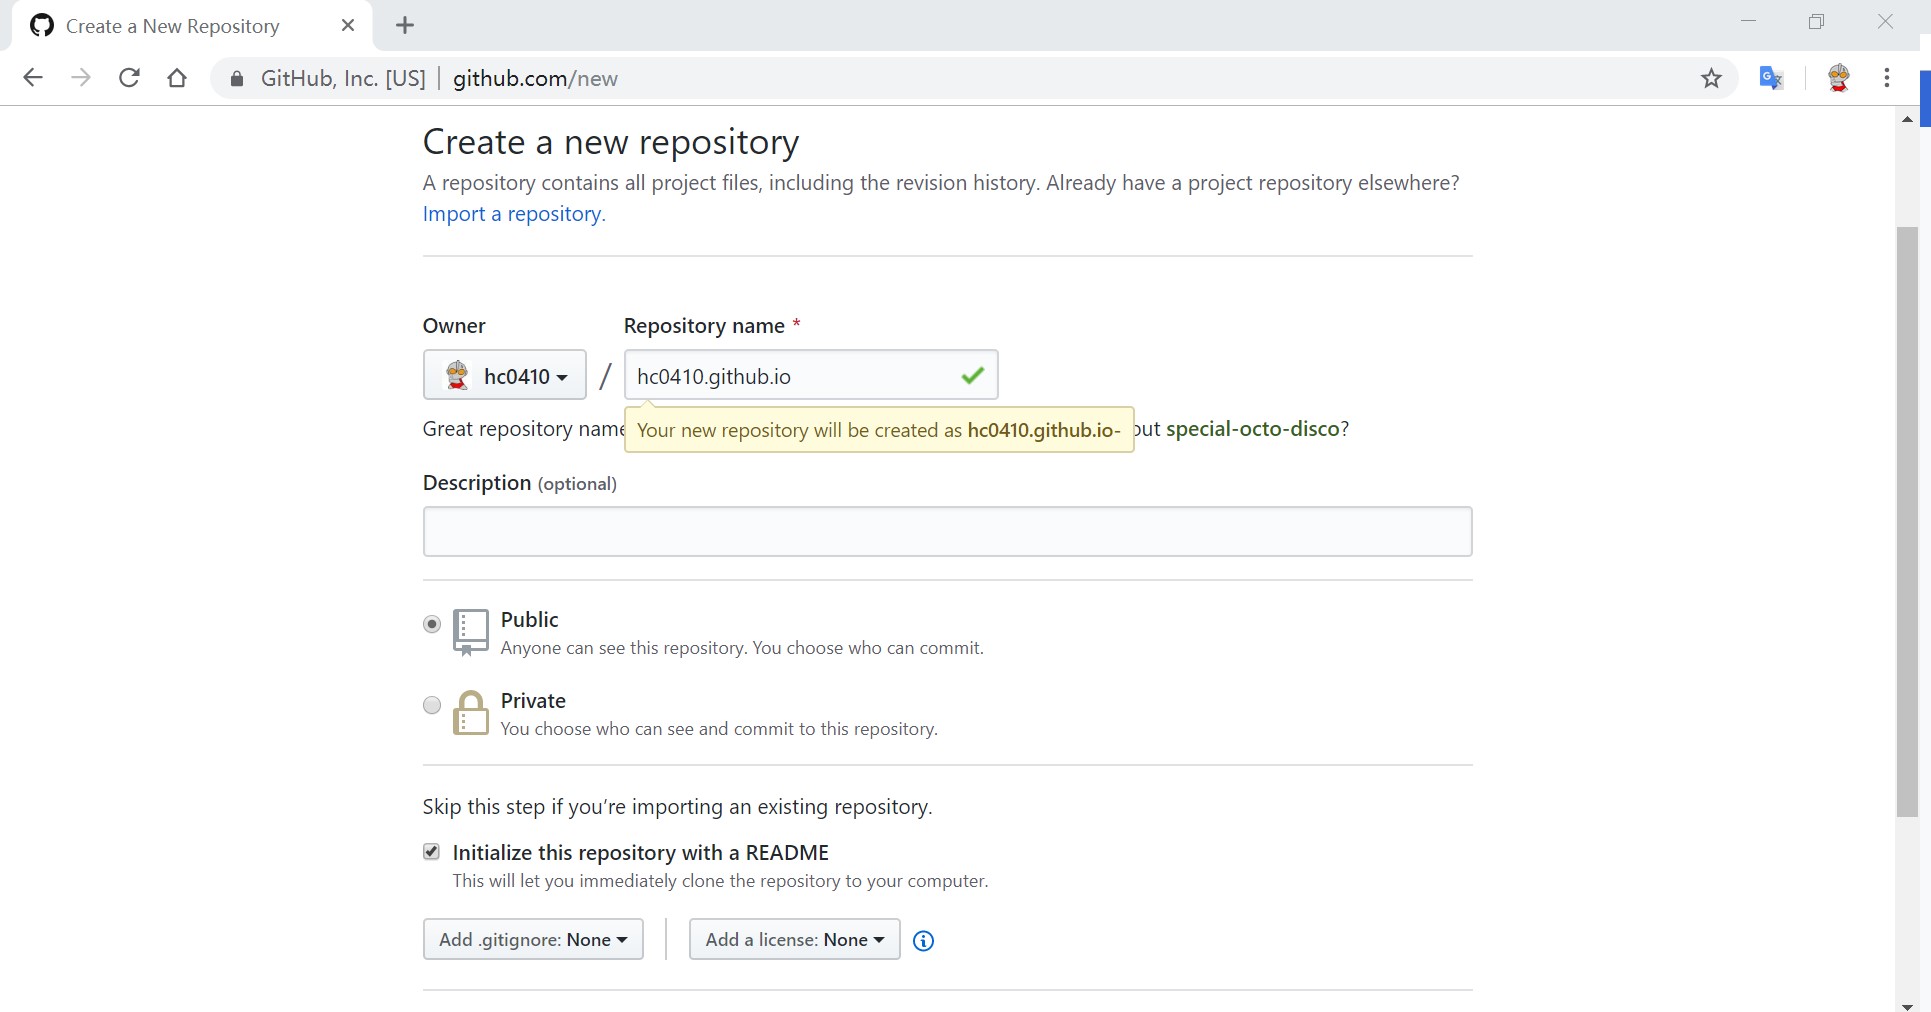Open a new browser tab

(405, 26)
